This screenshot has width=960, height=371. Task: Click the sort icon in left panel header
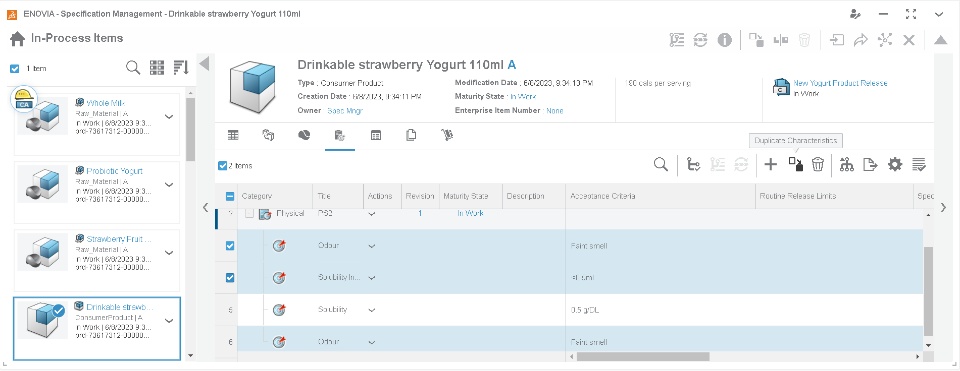181,67
